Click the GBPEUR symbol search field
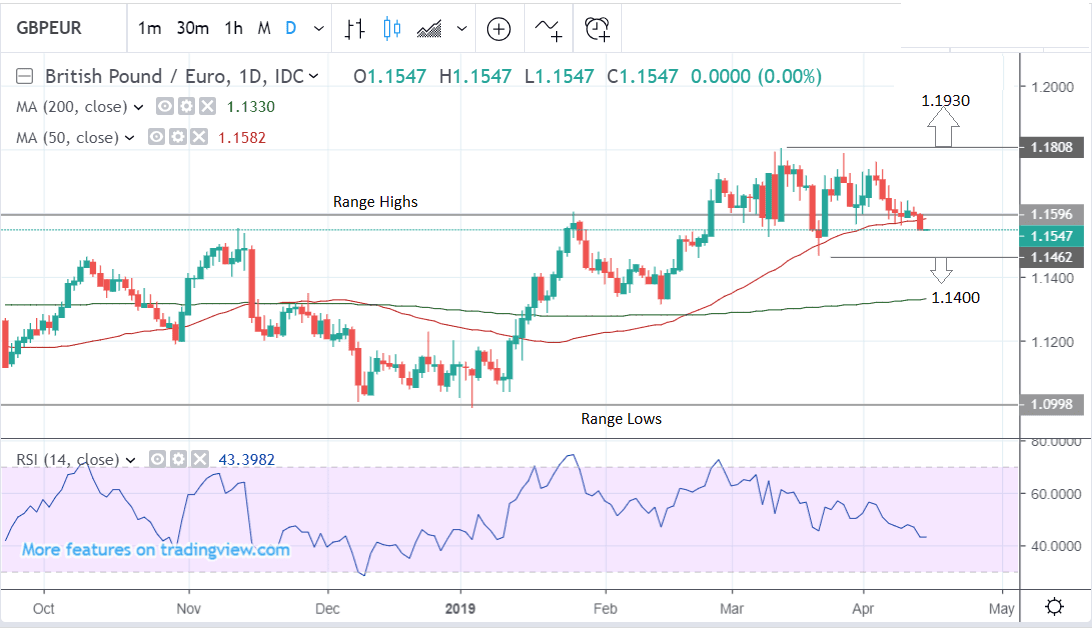Screen dimensions: 1092x630 pyautogui.click(x=63, y=28)
